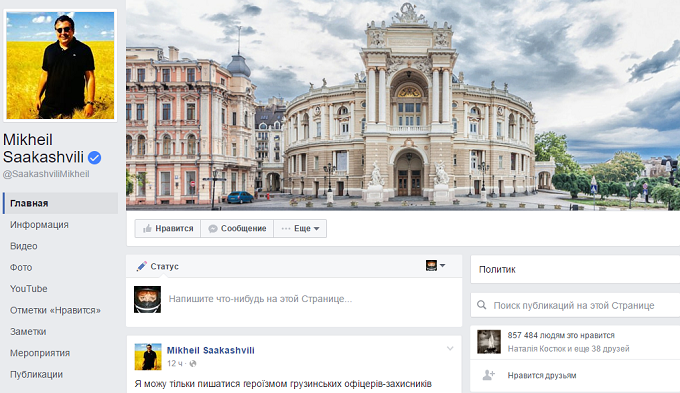680x393 pixels.
Task: Click the Напишите что-нибудь на этой Странице field
Action: pos(260,299)
